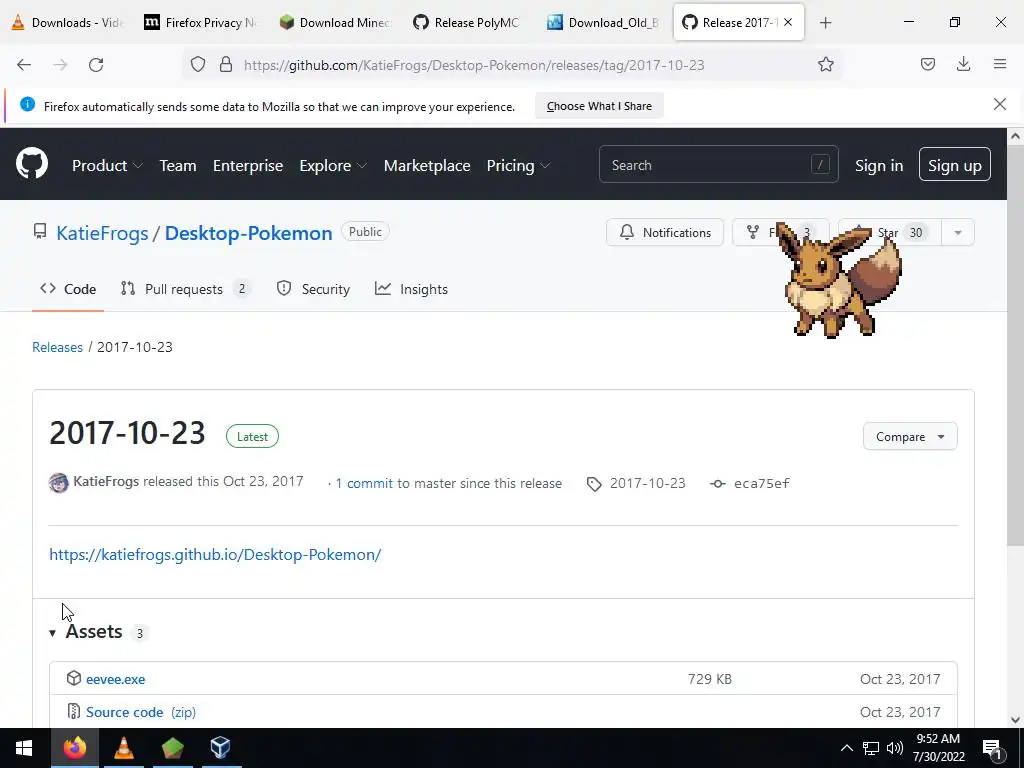This screenshot has height=768, width=1024.
Task: Go to the Releases breadcrumb link
Action: [57, 347]
